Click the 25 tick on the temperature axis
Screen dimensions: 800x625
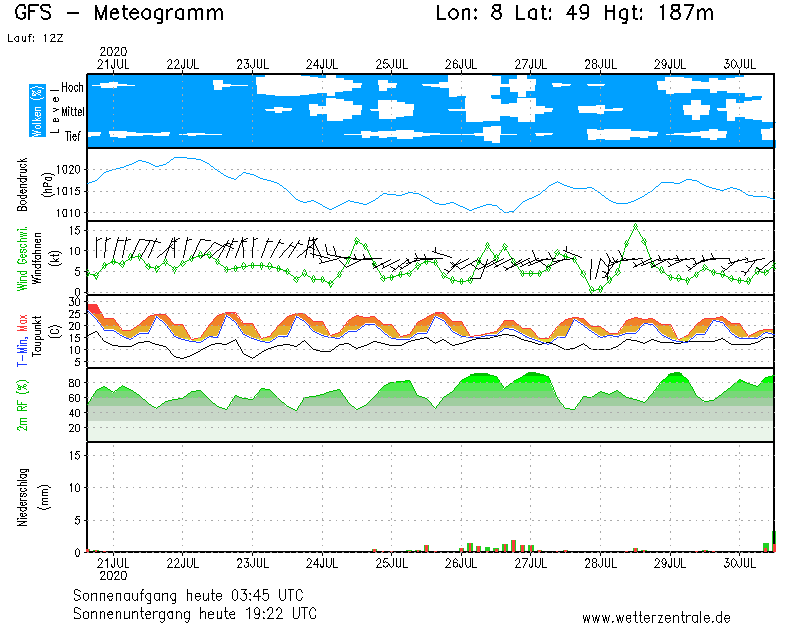point(74,314)
